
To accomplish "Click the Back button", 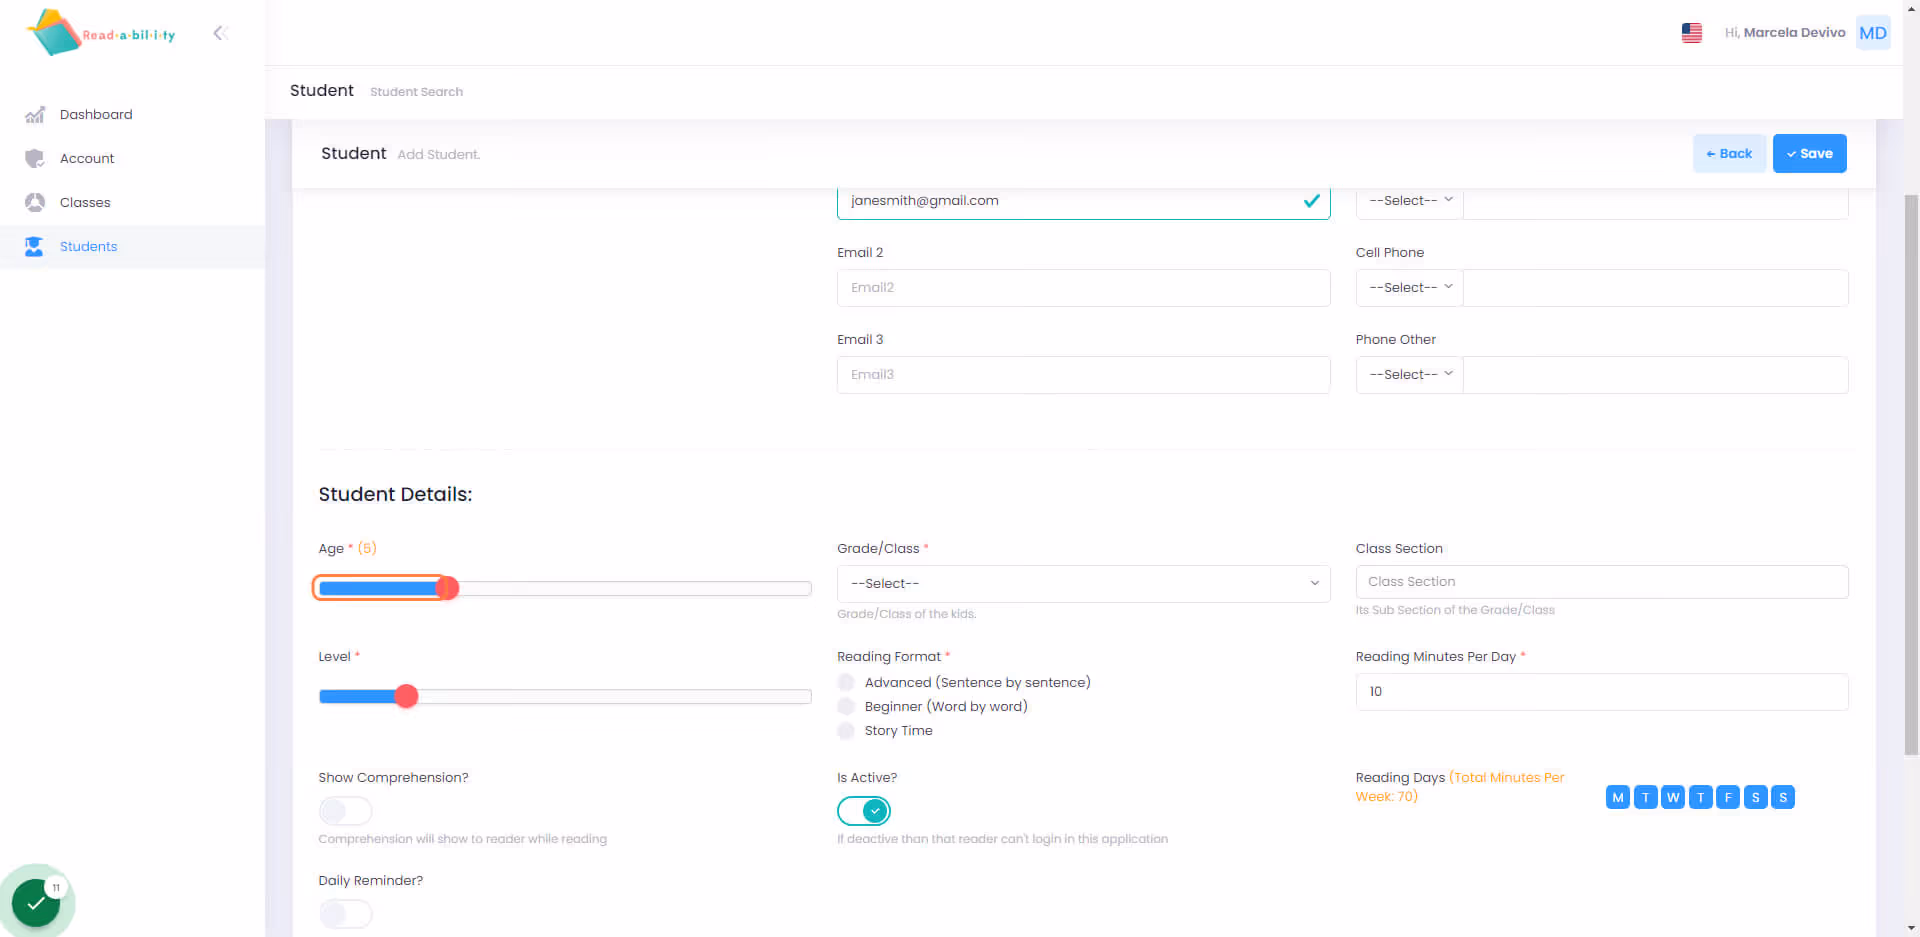I will pyautogui.click(x=1729, y=153).
